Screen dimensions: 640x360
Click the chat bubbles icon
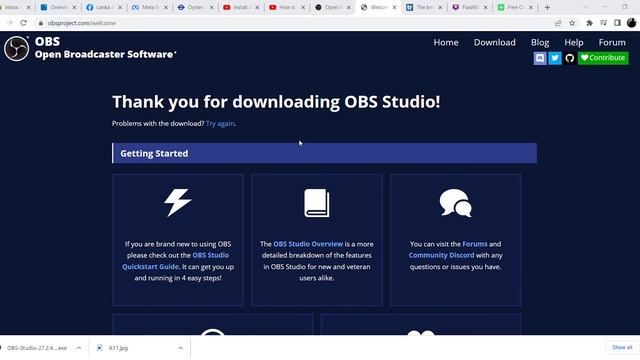pyautogui.click(x=456, y=203)
